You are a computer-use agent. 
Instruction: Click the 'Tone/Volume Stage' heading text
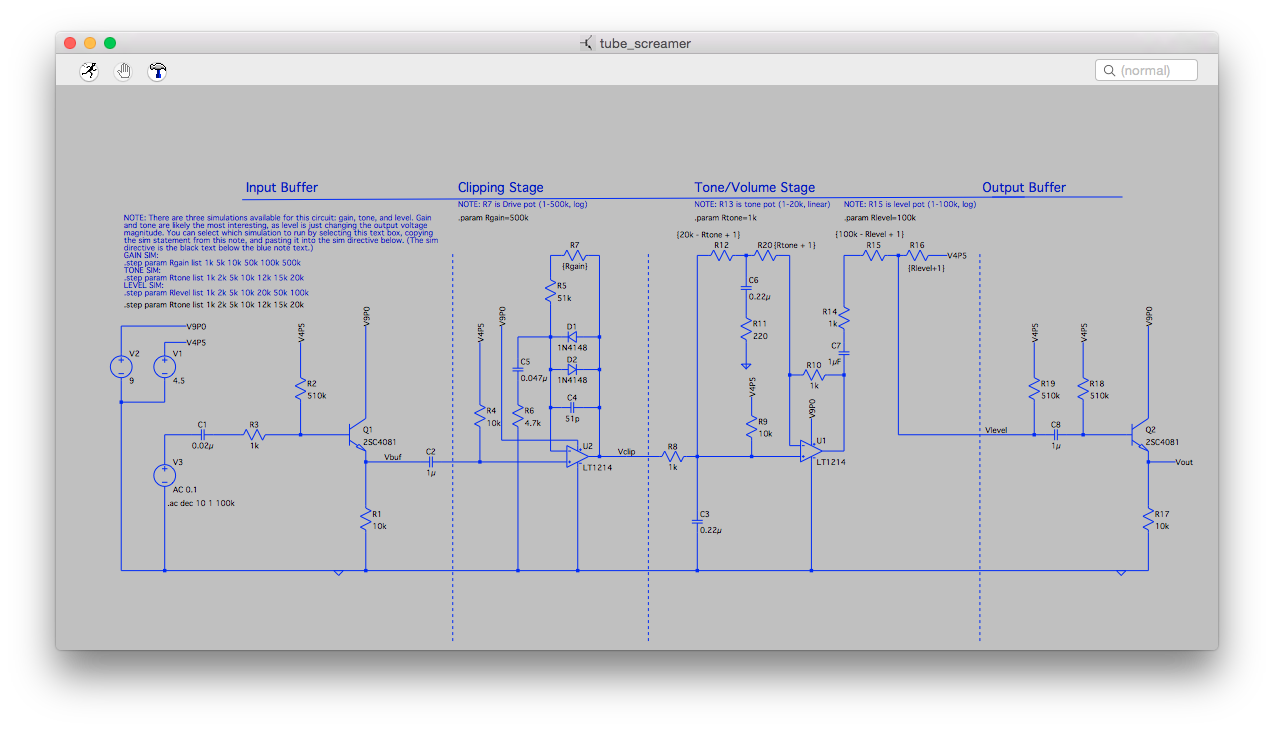click(x=755, y=187)
